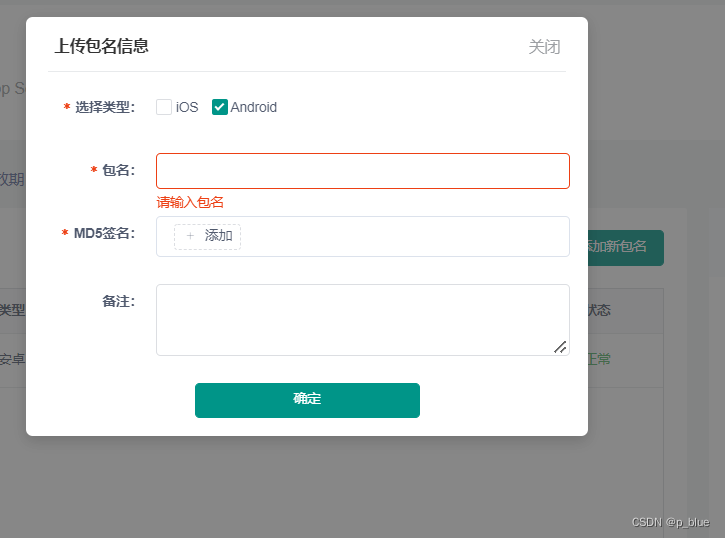Check the iOS type checkbox
This screenshot has height=538, width=725.
pyautogui.click(x=164, y=107)
